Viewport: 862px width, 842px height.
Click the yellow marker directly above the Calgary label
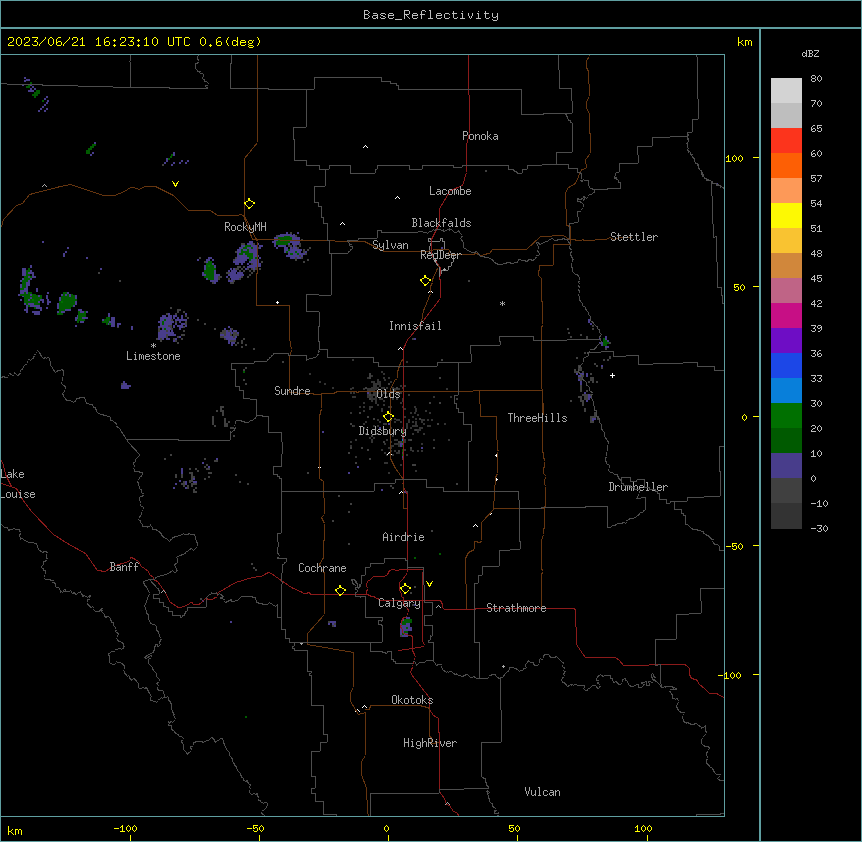click(405, 589)
